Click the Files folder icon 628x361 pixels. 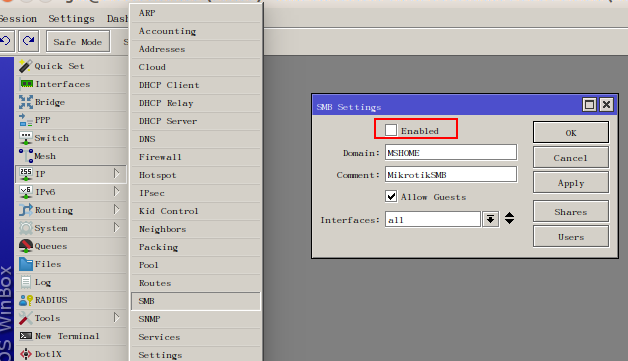pos(26,264)
